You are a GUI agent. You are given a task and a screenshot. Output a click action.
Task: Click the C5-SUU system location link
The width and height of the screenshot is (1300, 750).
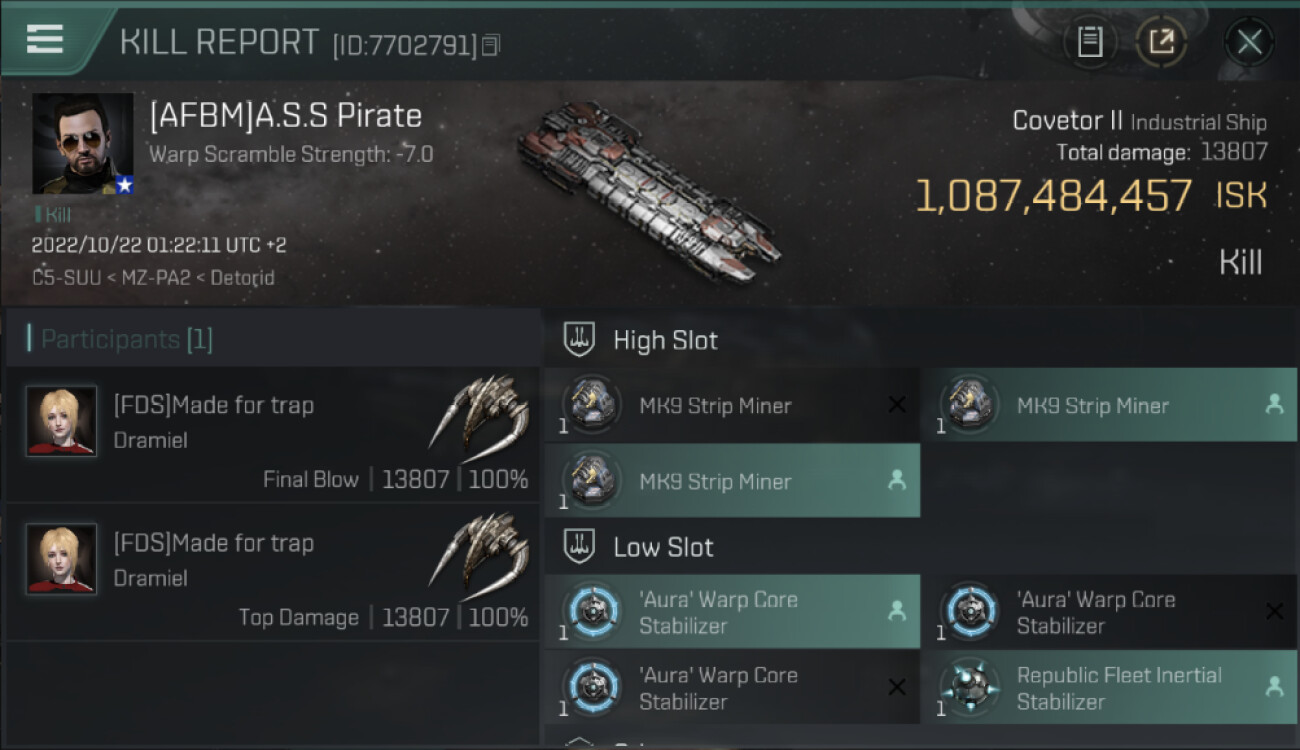[x=66, y=278]
